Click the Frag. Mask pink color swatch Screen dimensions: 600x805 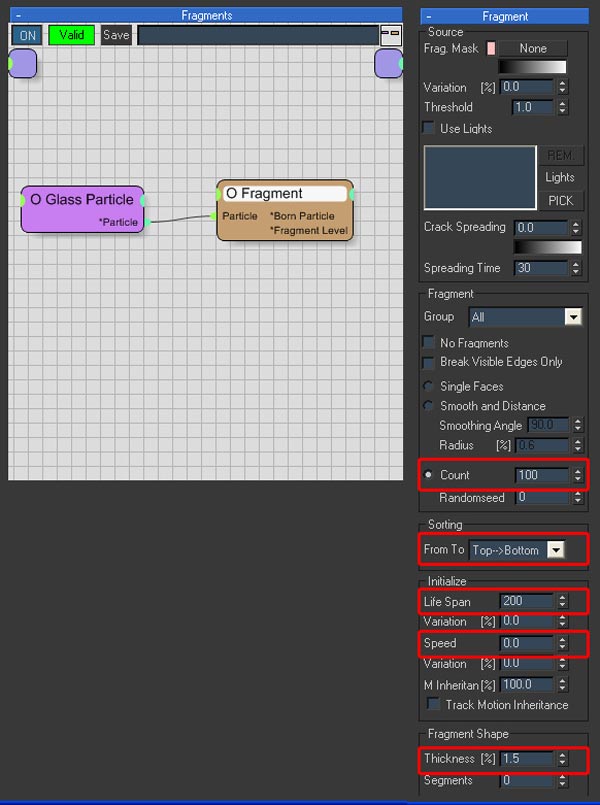(x=491, y=49)
